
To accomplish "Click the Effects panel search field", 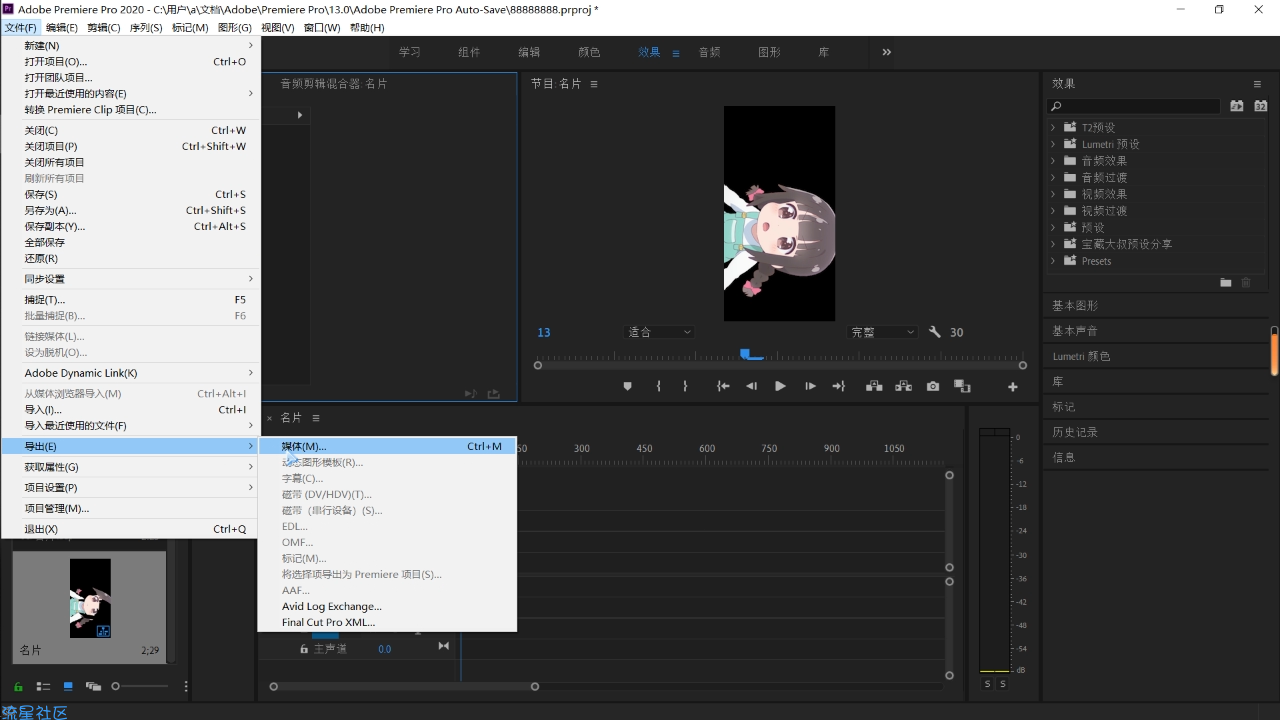I will click(x=1134, y=106).
